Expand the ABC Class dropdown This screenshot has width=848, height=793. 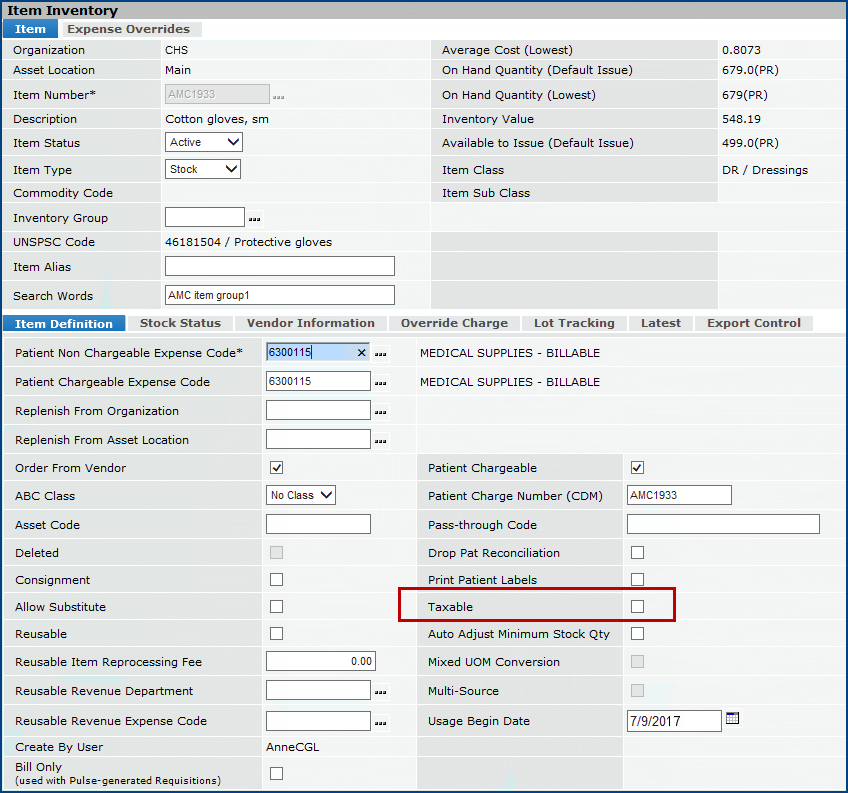(x=301, y=496)
